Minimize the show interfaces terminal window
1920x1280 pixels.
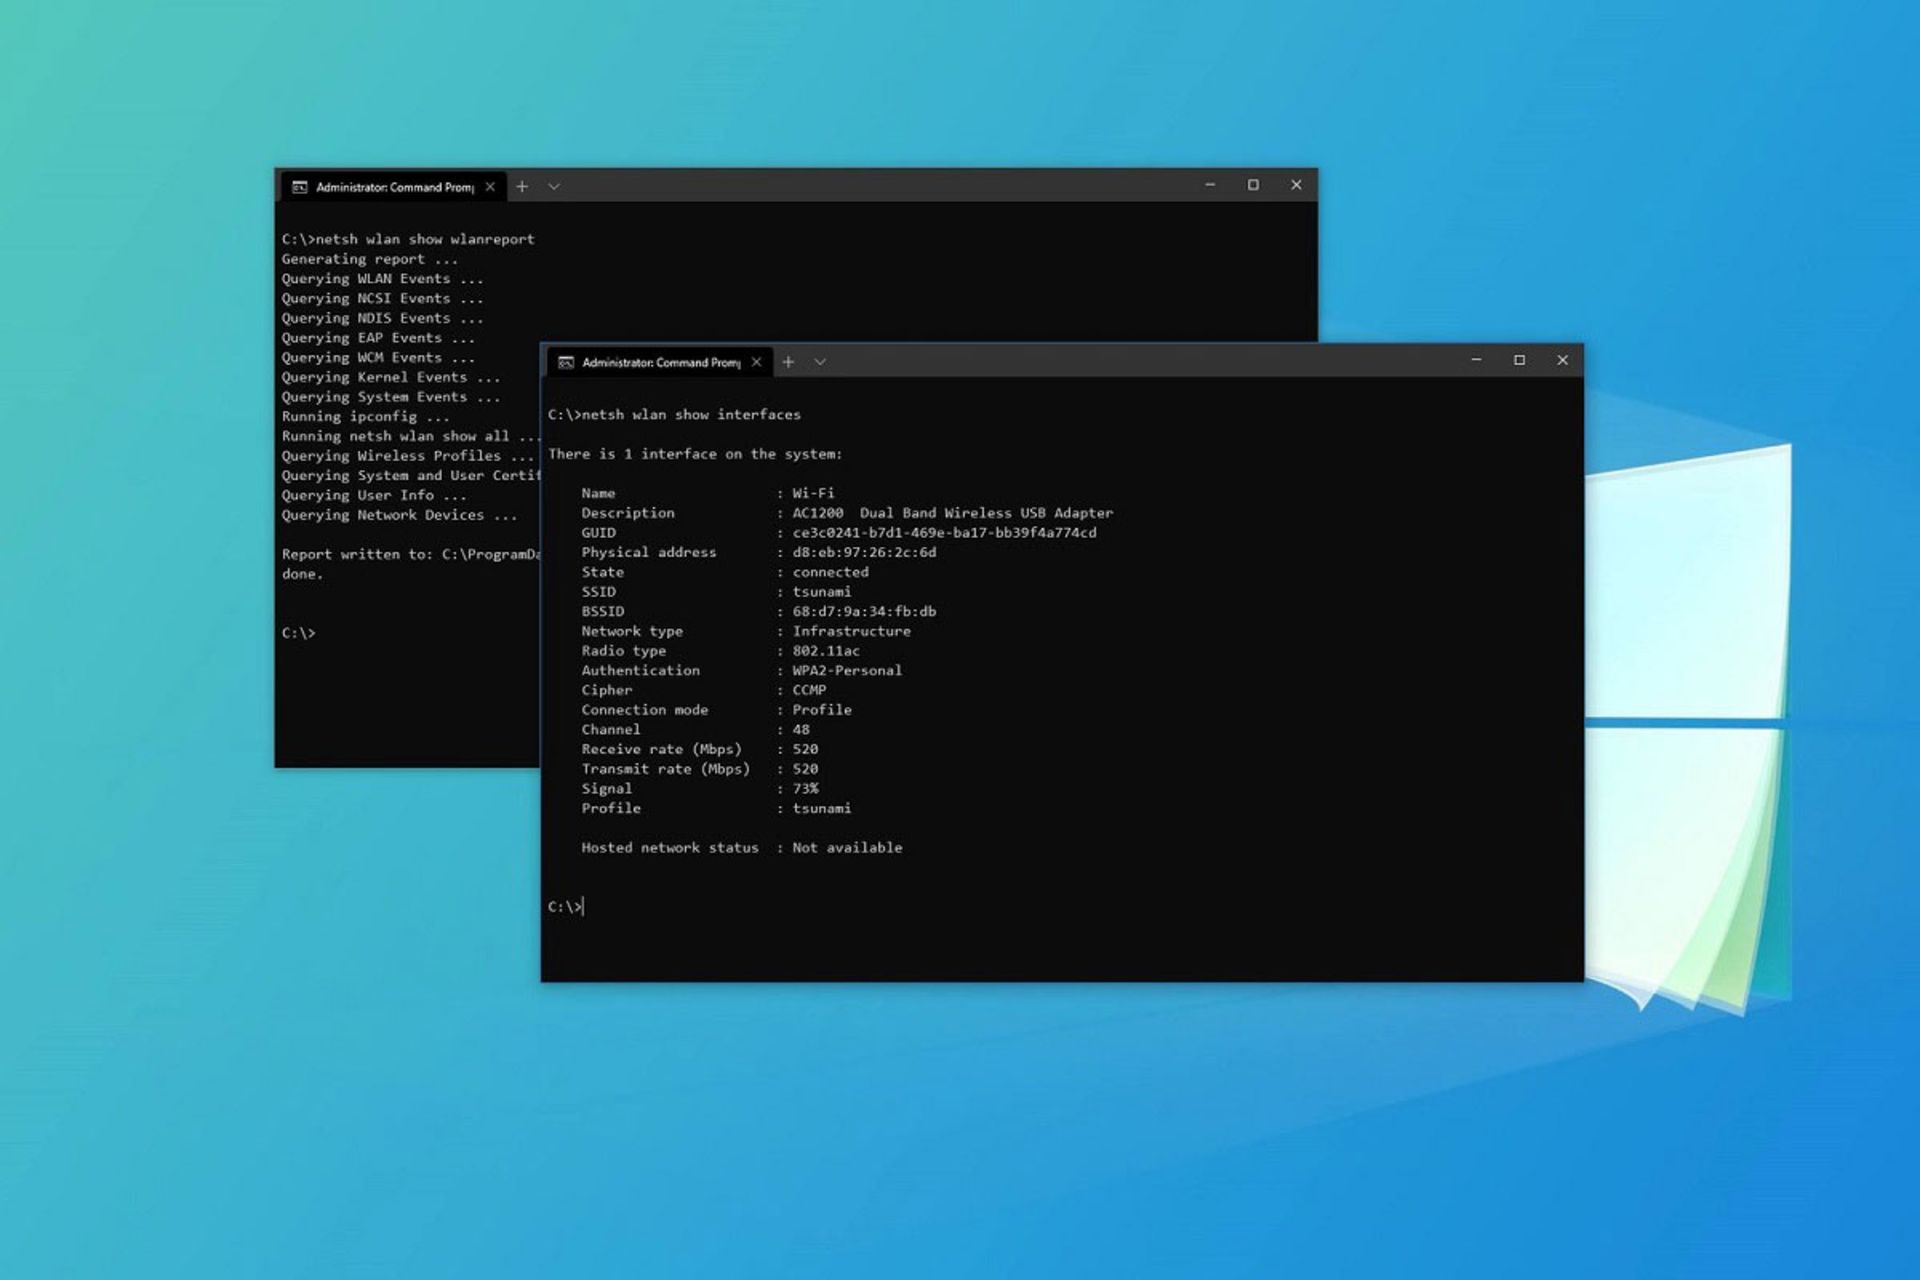[x=1476, y=360]
